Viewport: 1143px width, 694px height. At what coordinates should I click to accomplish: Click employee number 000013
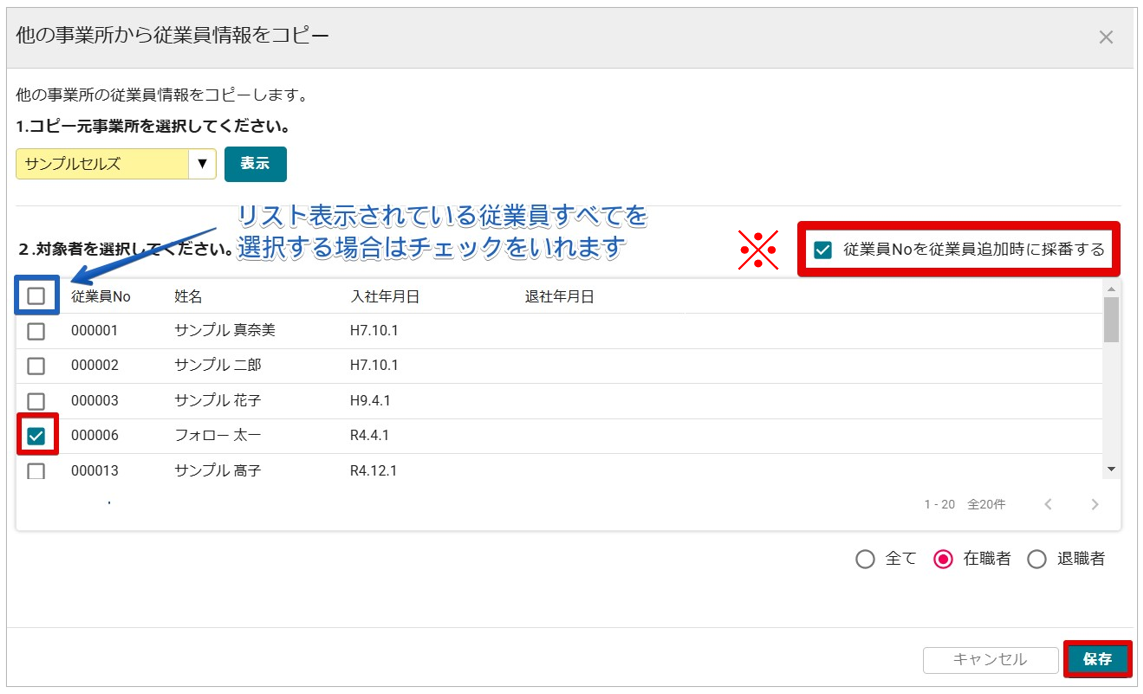click(x=95, y=470)
